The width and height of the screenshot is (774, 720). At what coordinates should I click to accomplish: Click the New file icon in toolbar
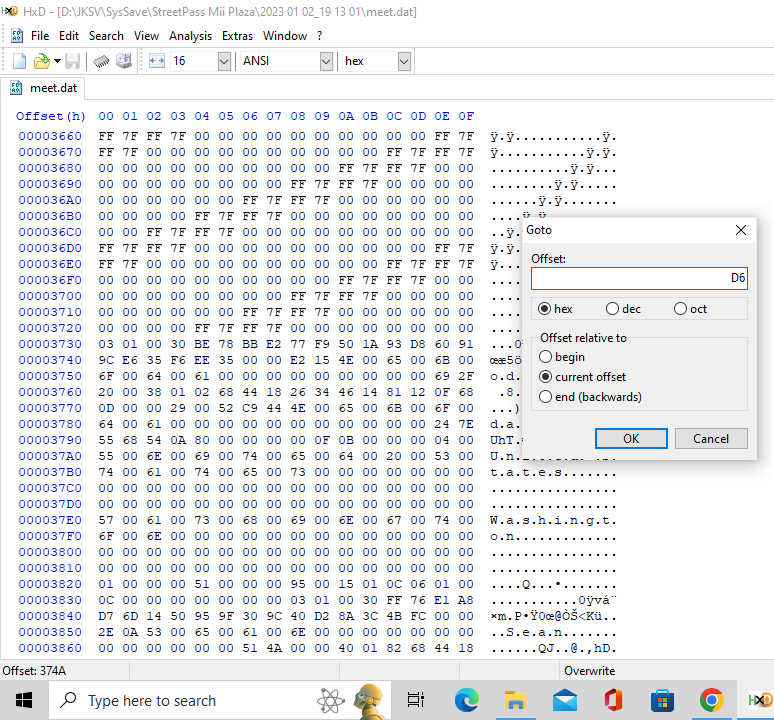pos(19,61)
